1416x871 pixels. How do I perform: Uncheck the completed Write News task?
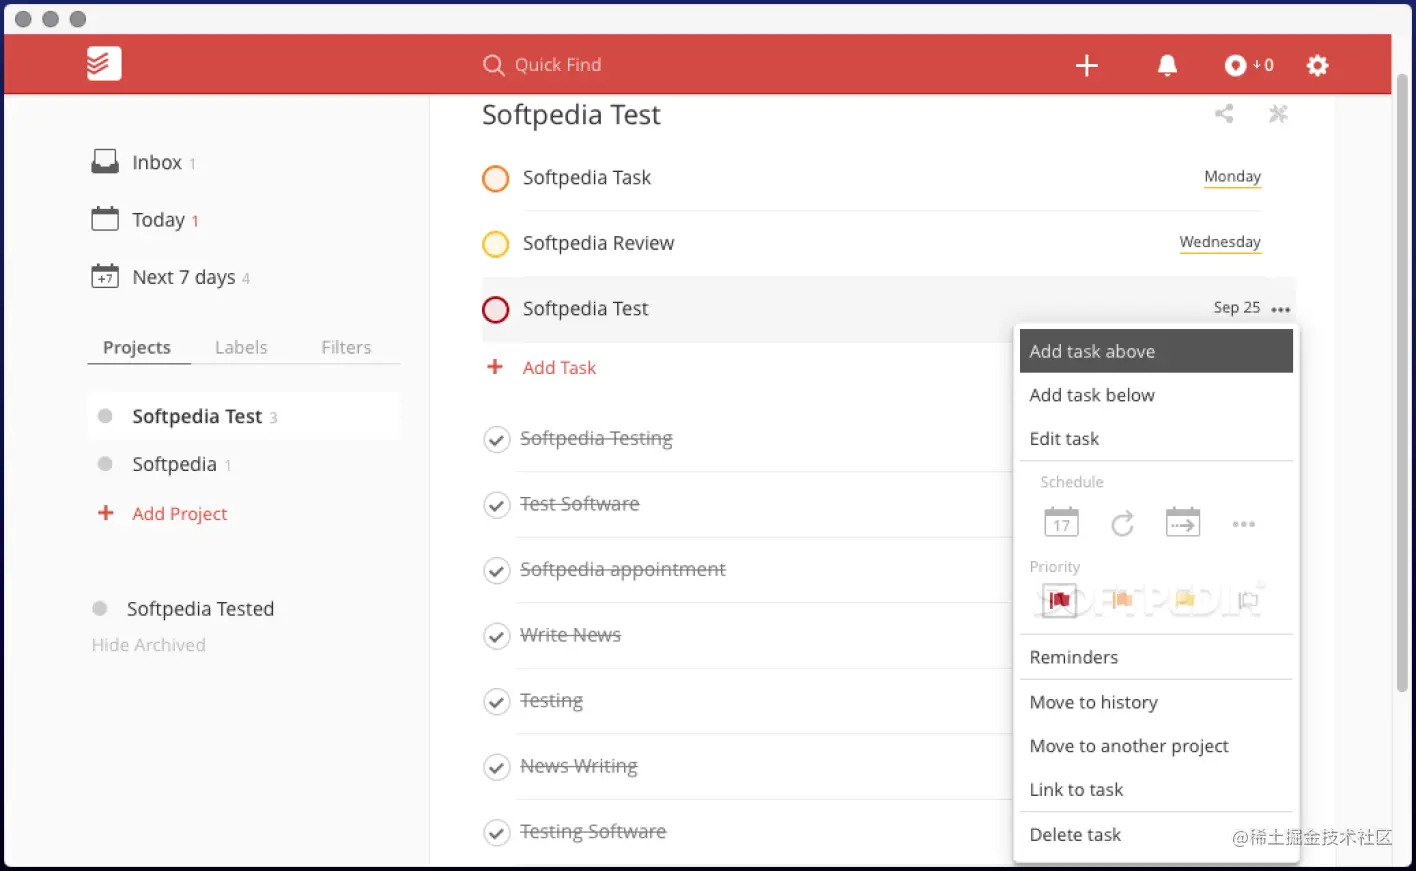click(497, 636)
